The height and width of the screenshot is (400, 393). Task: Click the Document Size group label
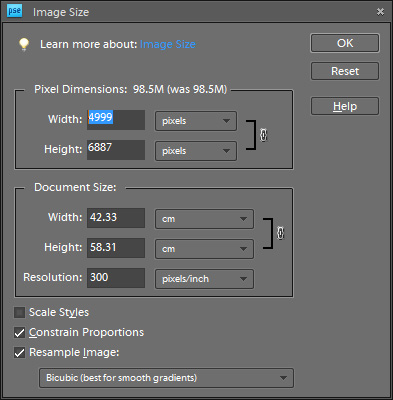point(75,187)
